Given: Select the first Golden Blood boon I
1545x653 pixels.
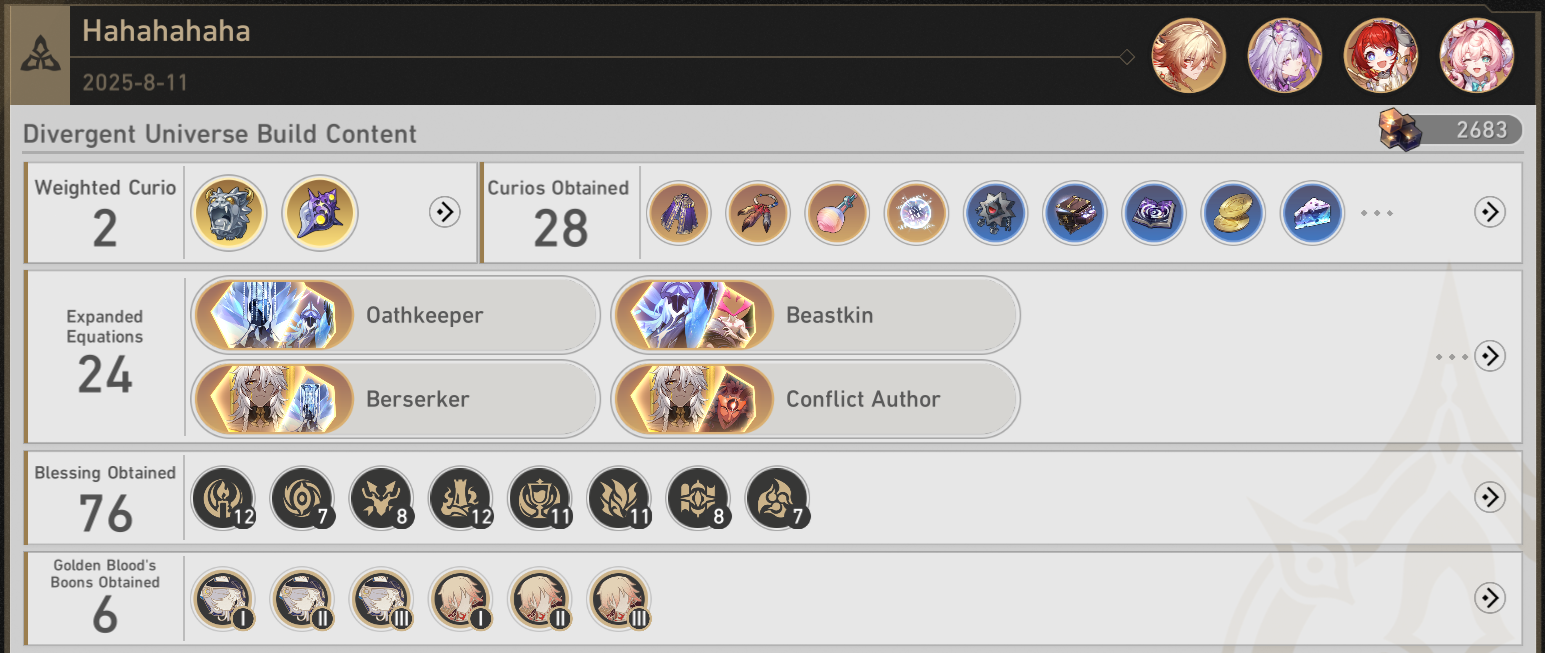Looking at the screenshot, I should (x=222, y=599).
